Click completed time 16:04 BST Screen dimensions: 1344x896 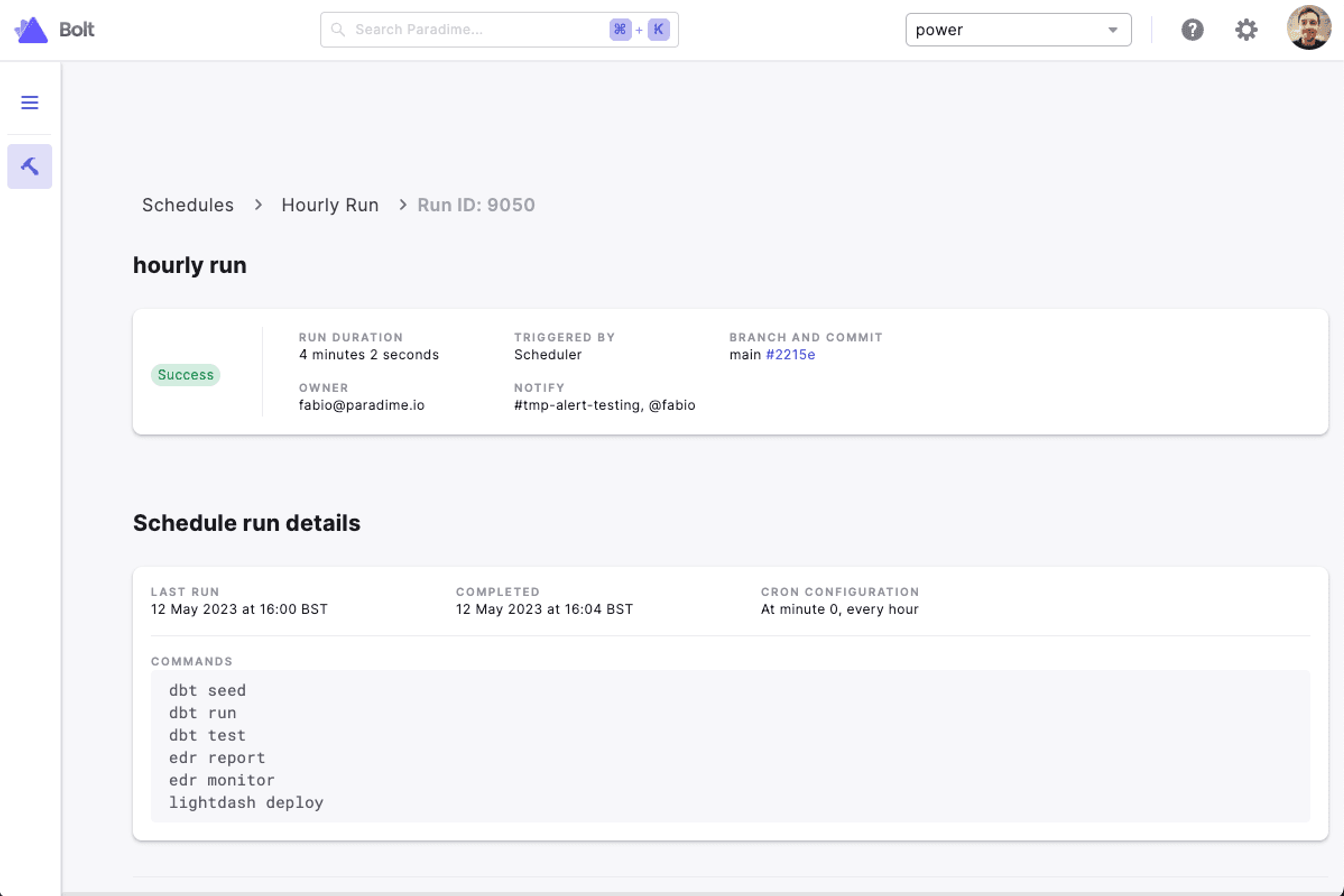[544, 609]
